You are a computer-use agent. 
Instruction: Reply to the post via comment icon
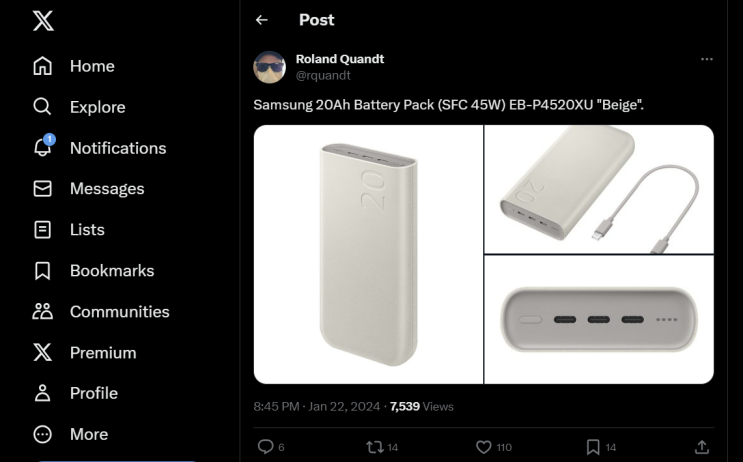pyautogui.click(x=266, y=447)
